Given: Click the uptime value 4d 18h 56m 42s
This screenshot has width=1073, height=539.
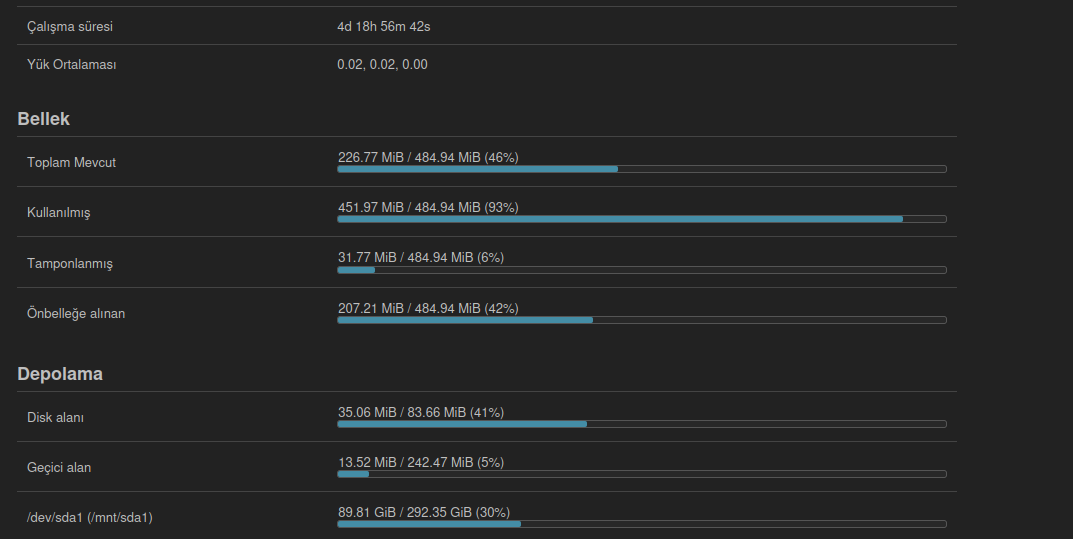Looking at the screenshot, I should [x=384, y=26].
